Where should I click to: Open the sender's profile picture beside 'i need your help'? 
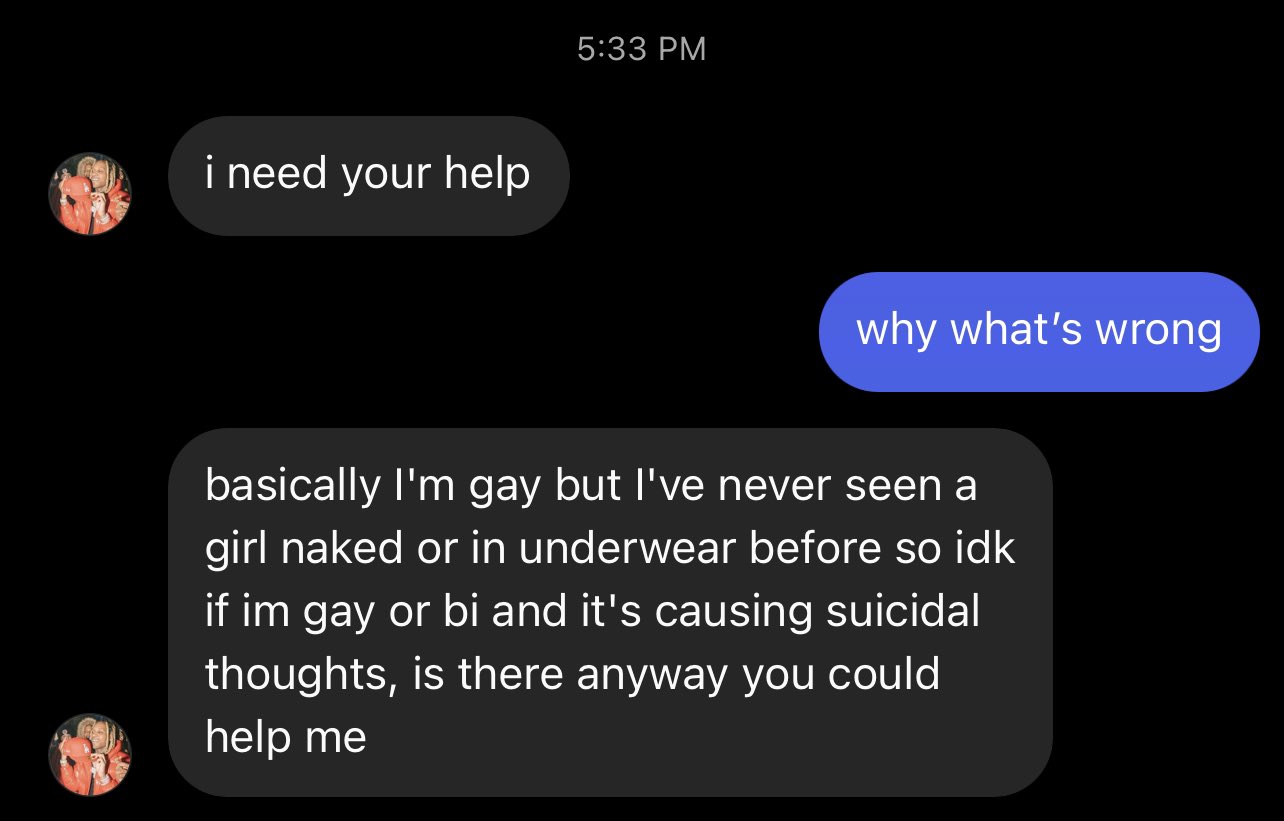(x=90, y=194)
